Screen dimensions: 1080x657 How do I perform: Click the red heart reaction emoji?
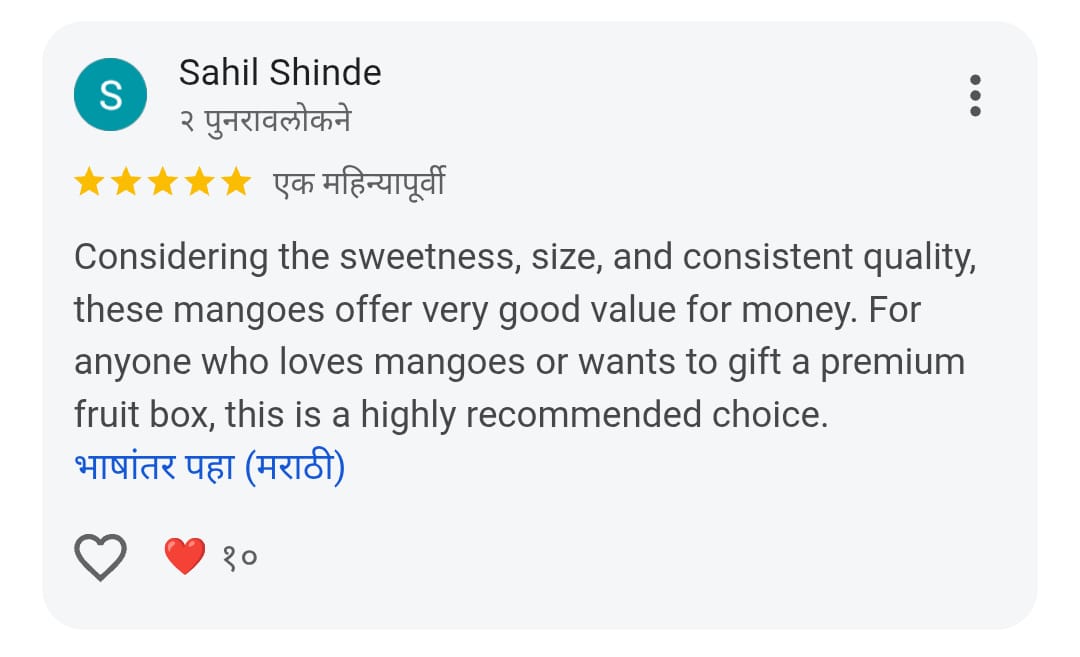(185, 557)
